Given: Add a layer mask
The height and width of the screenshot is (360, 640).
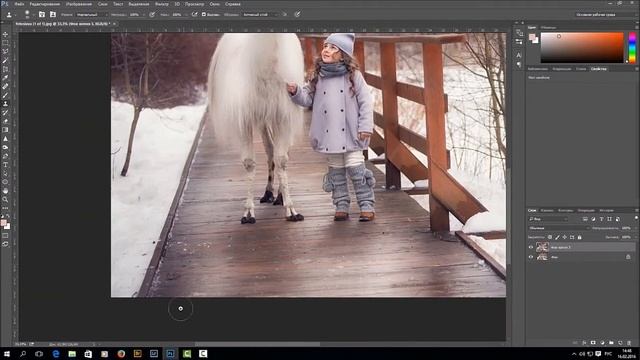Looking at the screenshot, I should [x=593, y=342].
